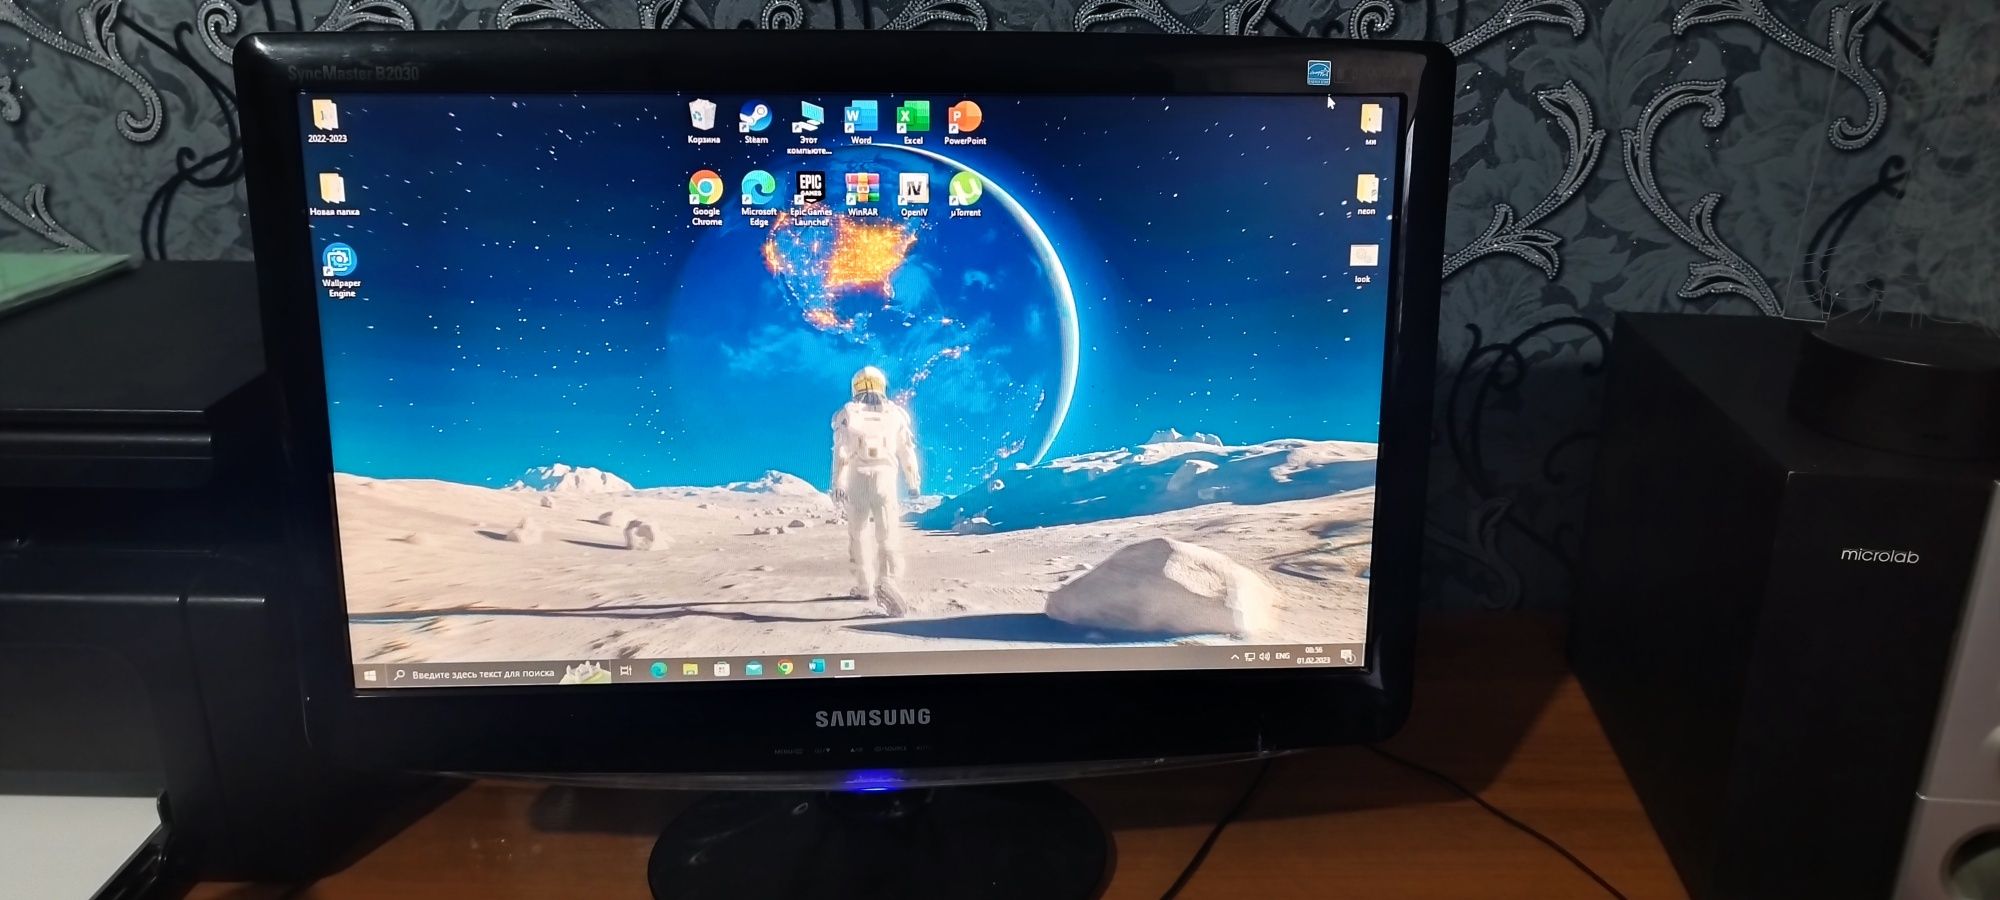
Task: Open Microsoft Store from the taskbar
Action: [x=722, y=668]
